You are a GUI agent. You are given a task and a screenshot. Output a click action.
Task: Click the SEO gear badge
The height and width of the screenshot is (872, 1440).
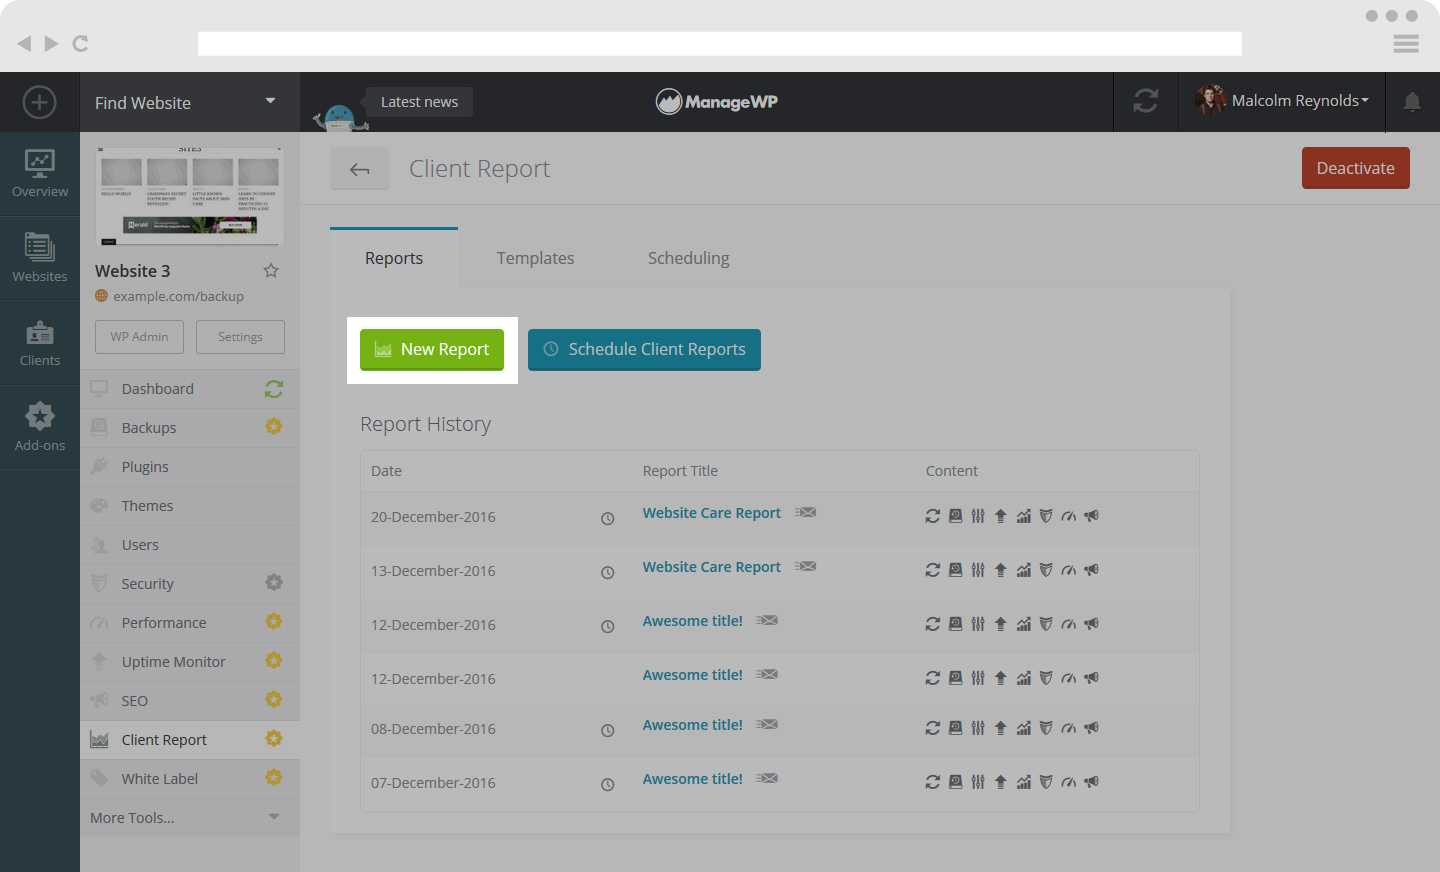click(x=274, y=700)
